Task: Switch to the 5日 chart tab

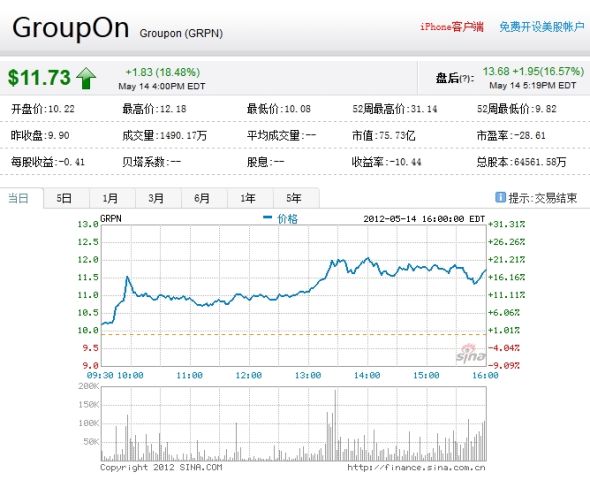Action: point(64,198)
